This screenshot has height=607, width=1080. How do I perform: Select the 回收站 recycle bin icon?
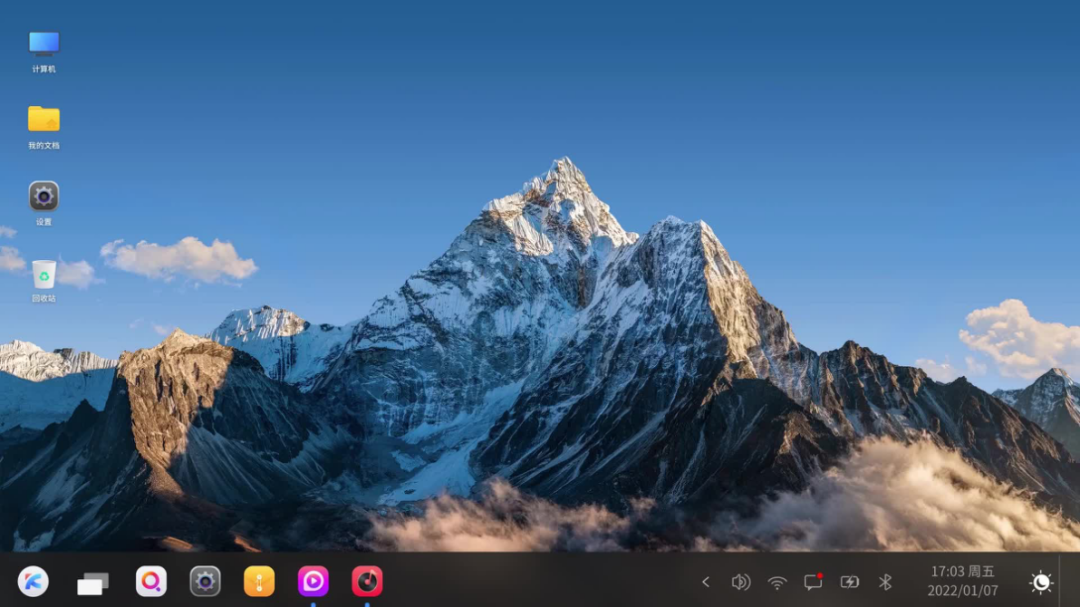pyautogui.click(x=43, y=280)
